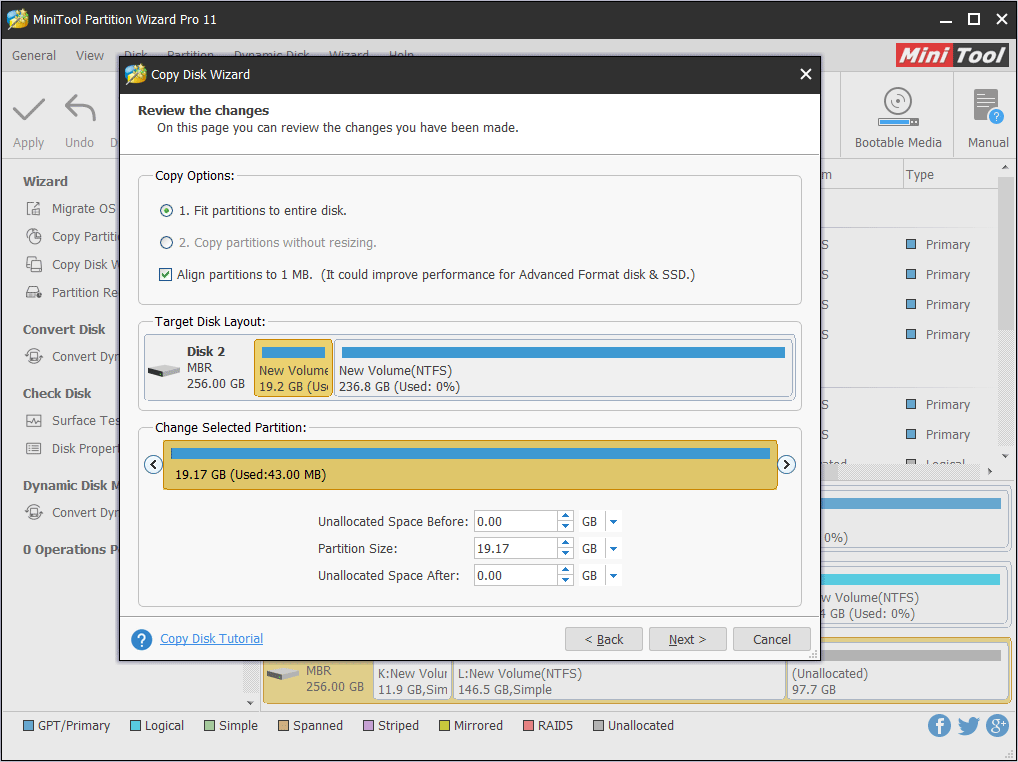Image resolution: width=1018 pixels, height=762 pixels.
Task: Click the Next button
Action: (x=687, y=639)
